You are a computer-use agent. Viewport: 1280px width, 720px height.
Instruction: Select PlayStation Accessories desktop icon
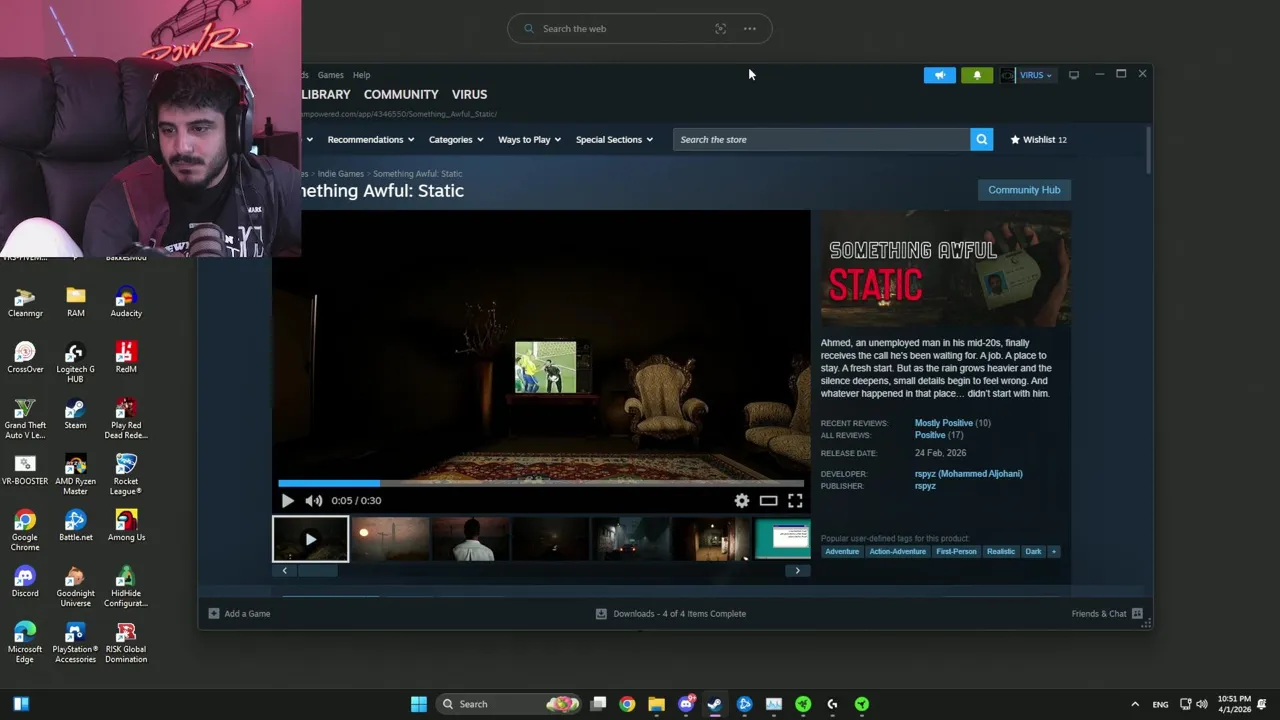click(x=76, y=642)
